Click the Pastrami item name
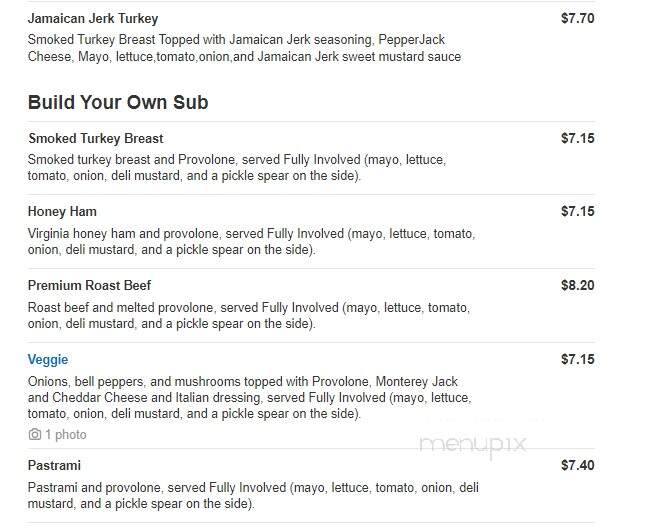Screen dimensions: 652x527 tap(54, 465)
